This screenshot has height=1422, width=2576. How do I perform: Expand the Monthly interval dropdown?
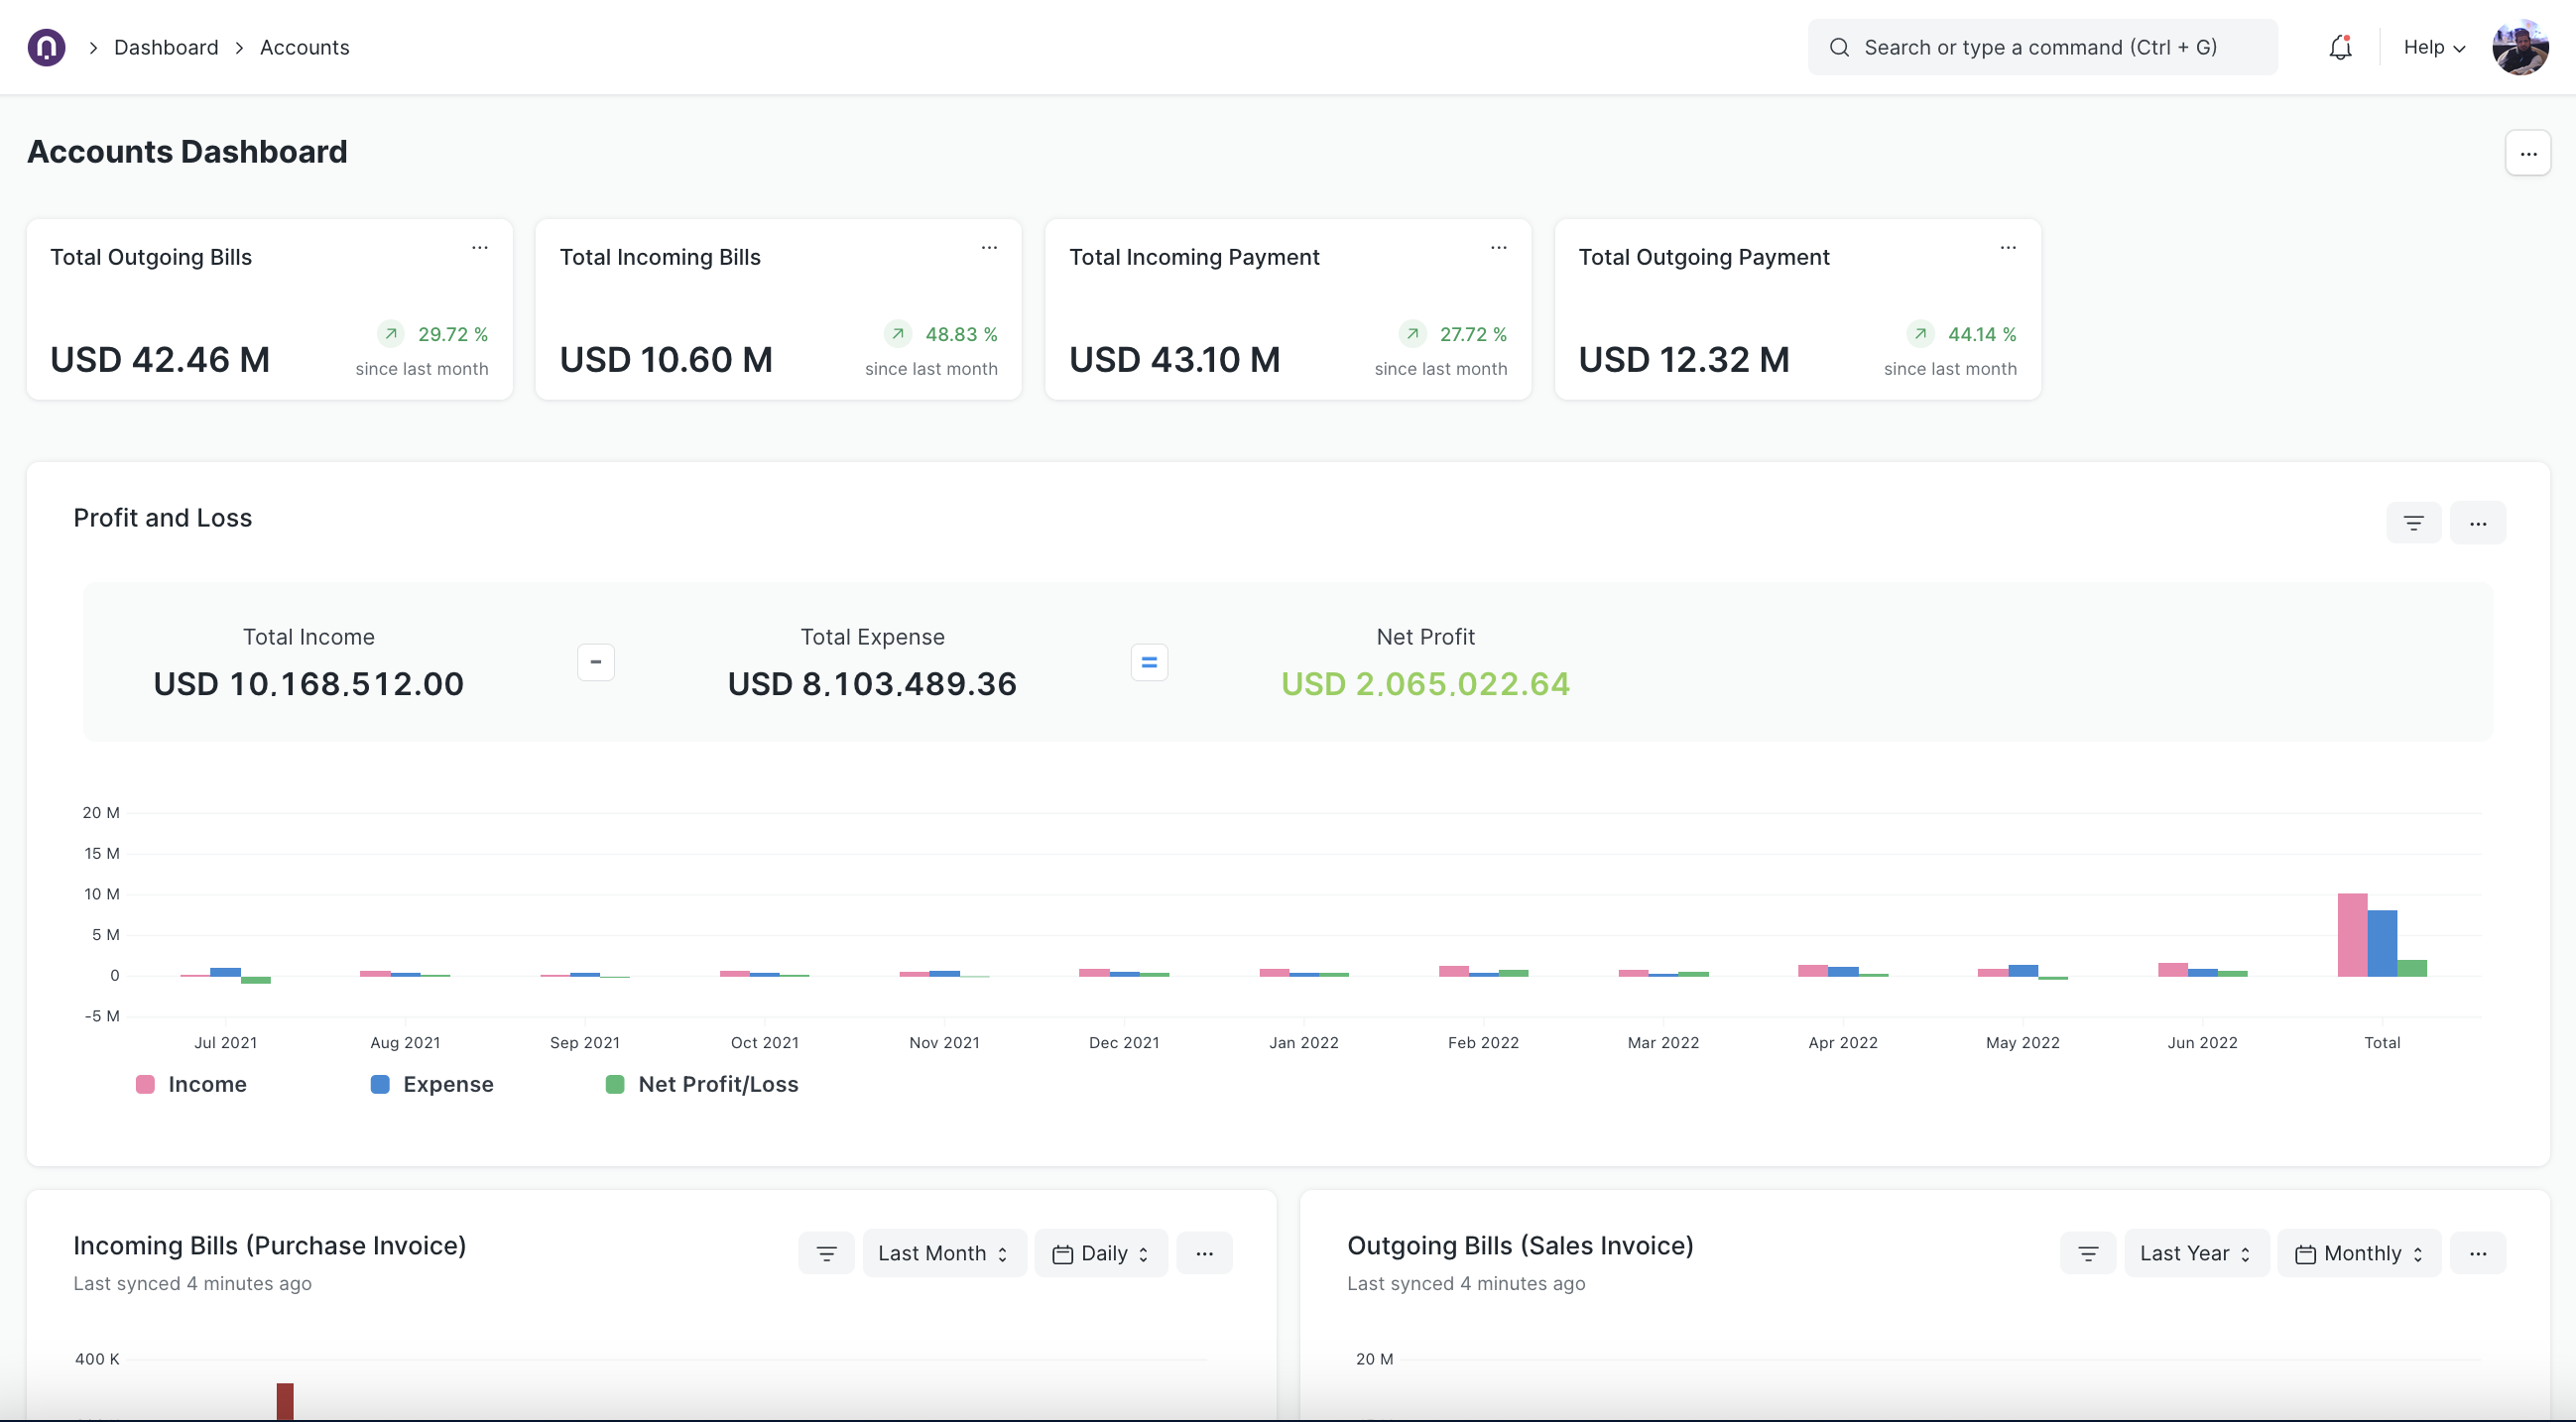(2358, 1253)
